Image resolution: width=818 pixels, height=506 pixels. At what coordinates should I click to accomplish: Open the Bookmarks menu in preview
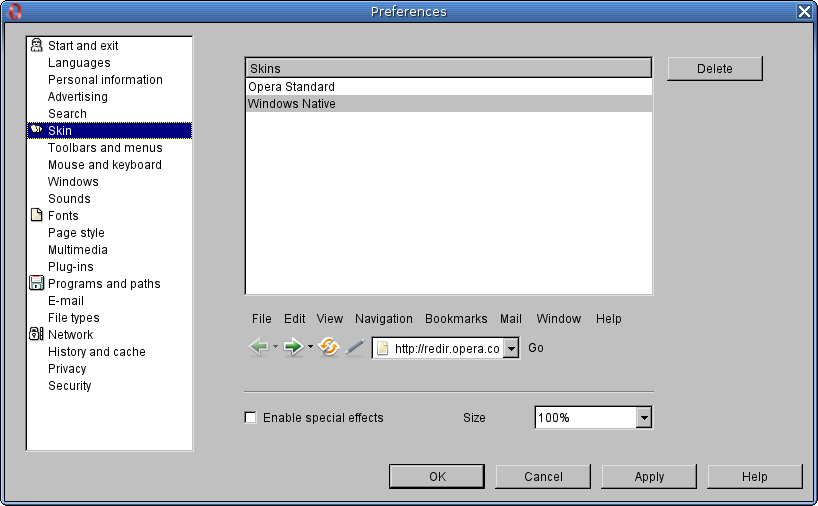pyautogui.click(x=456, y=319)
